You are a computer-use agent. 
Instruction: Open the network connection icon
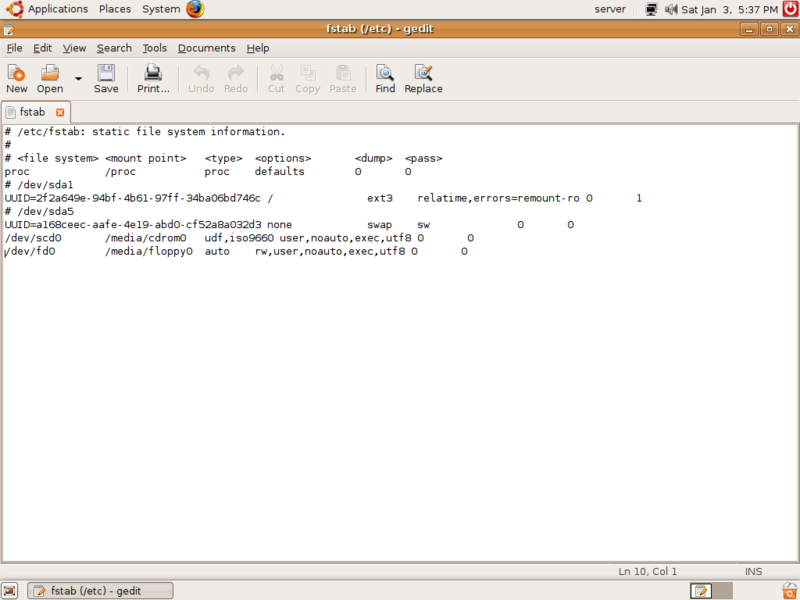pos(651,9)
